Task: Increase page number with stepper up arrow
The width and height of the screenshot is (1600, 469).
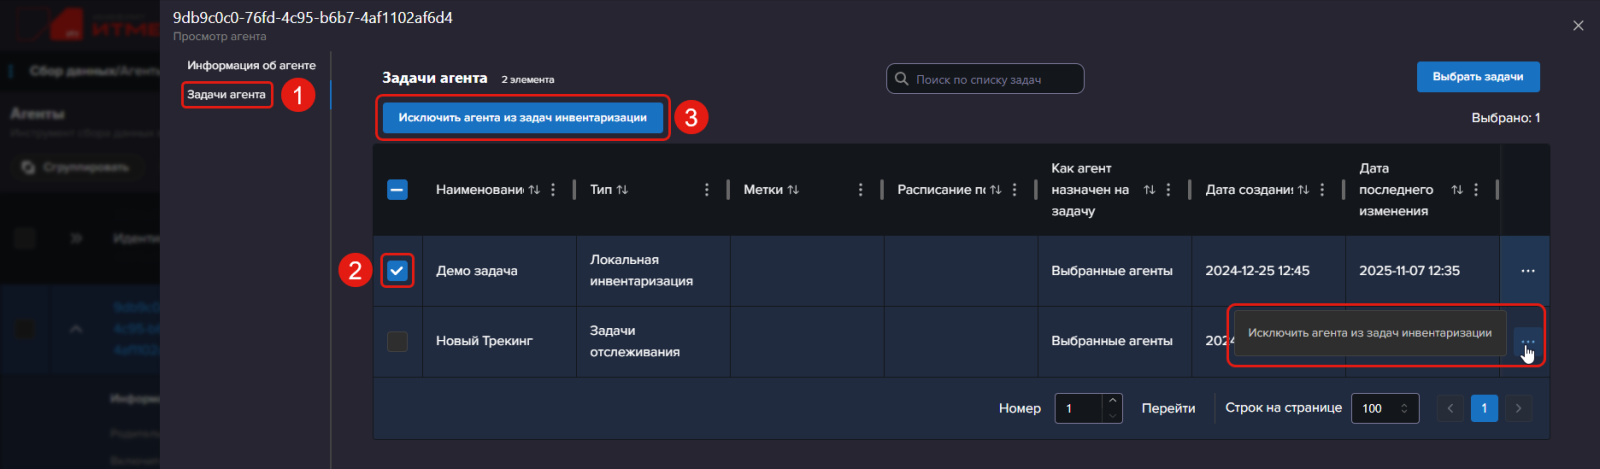Action: [x=1112, y=401]
